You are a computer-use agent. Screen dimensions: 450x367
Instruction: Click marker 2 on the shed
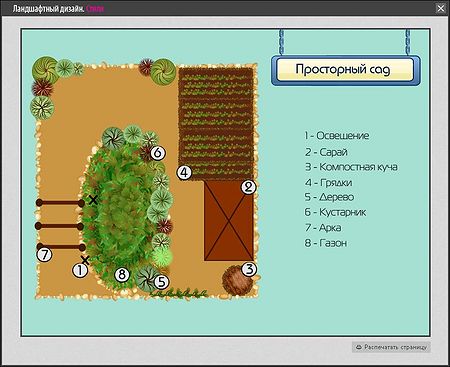[248, 187]
